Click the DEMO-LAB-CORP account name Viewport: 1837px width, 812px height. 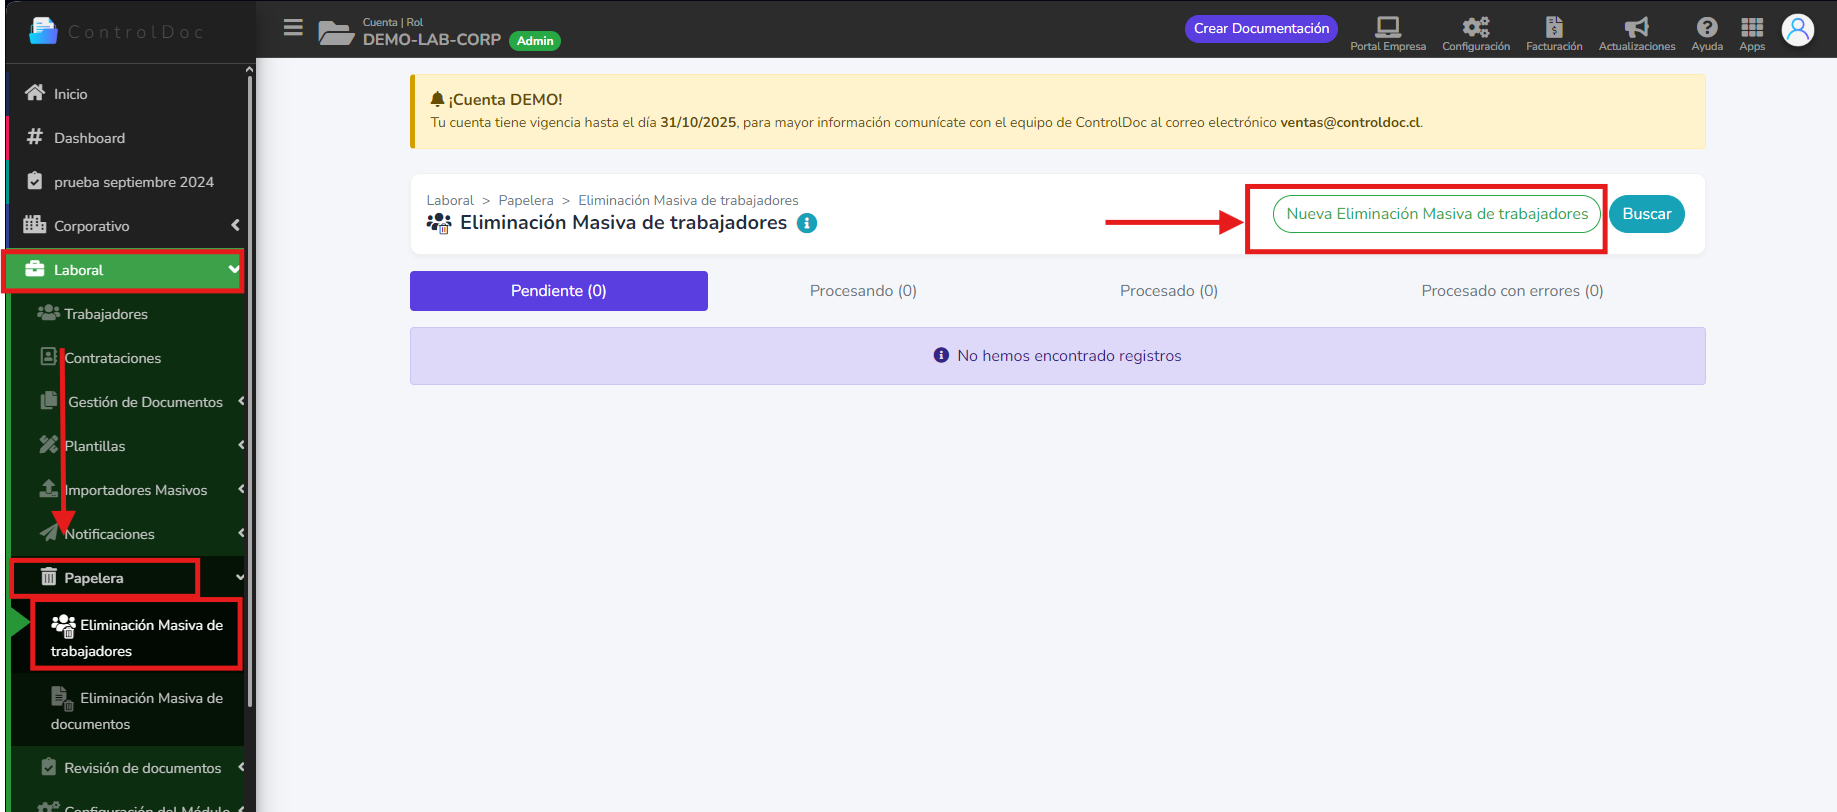(x=432, y=40)
